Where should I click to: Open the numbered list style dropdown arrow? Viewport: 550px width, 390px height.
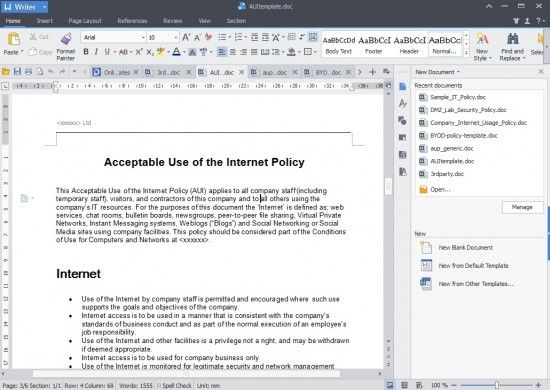[x=246, y=37]
